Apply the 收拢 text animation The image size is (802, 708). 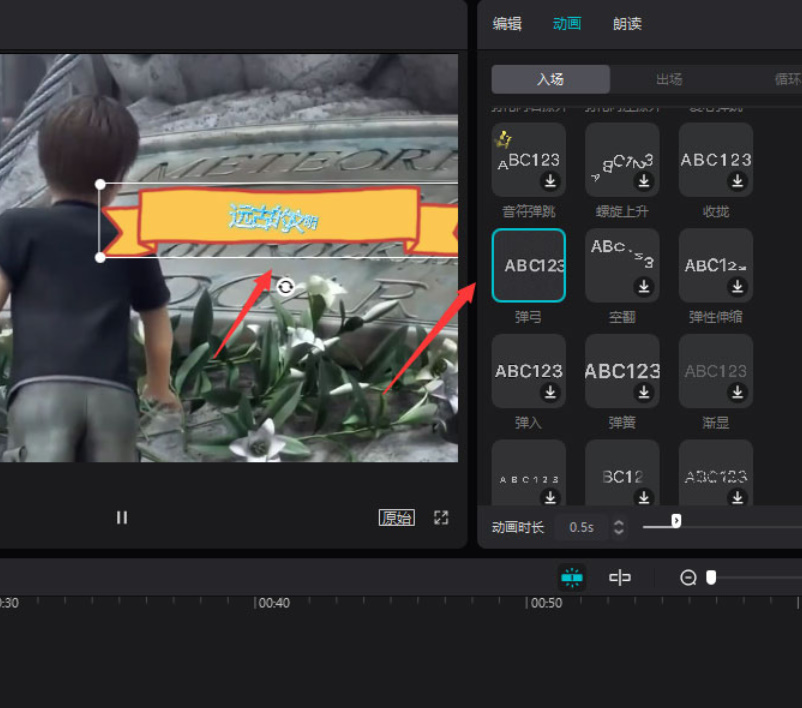click(715, 160)
